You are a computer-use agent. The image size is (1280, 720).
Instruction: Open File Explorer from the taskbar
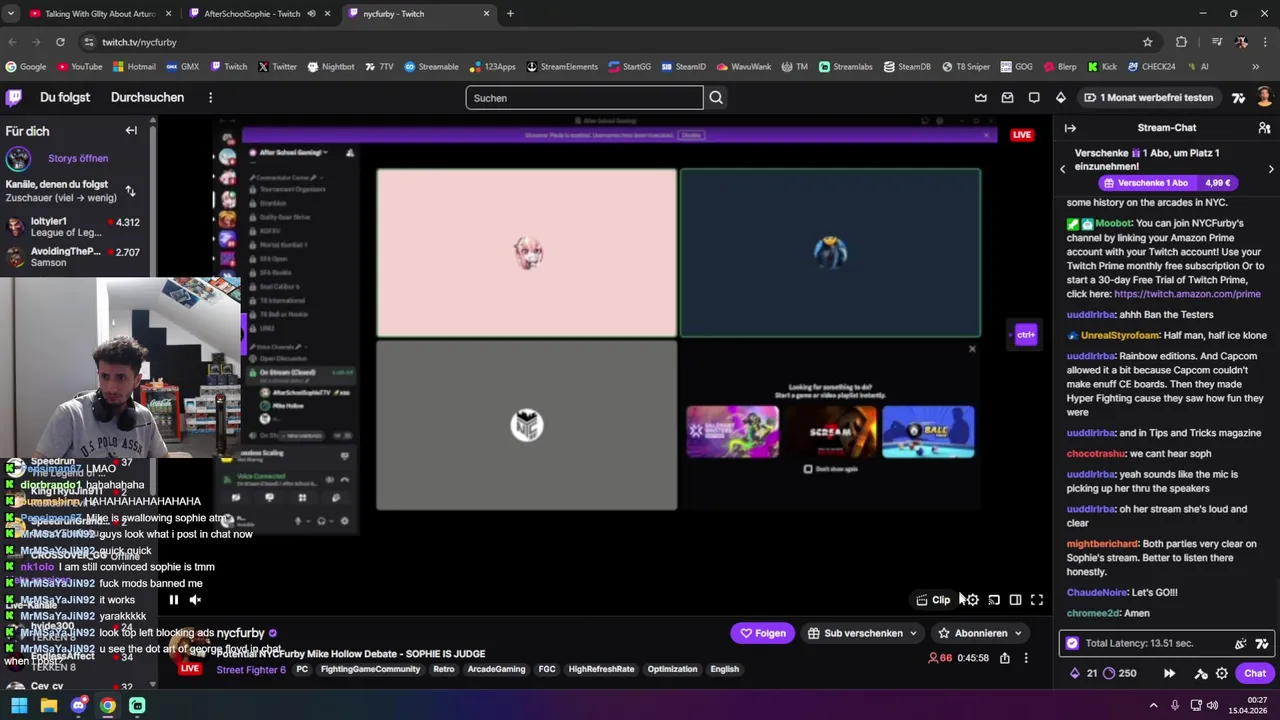click(x=49, y=705)
